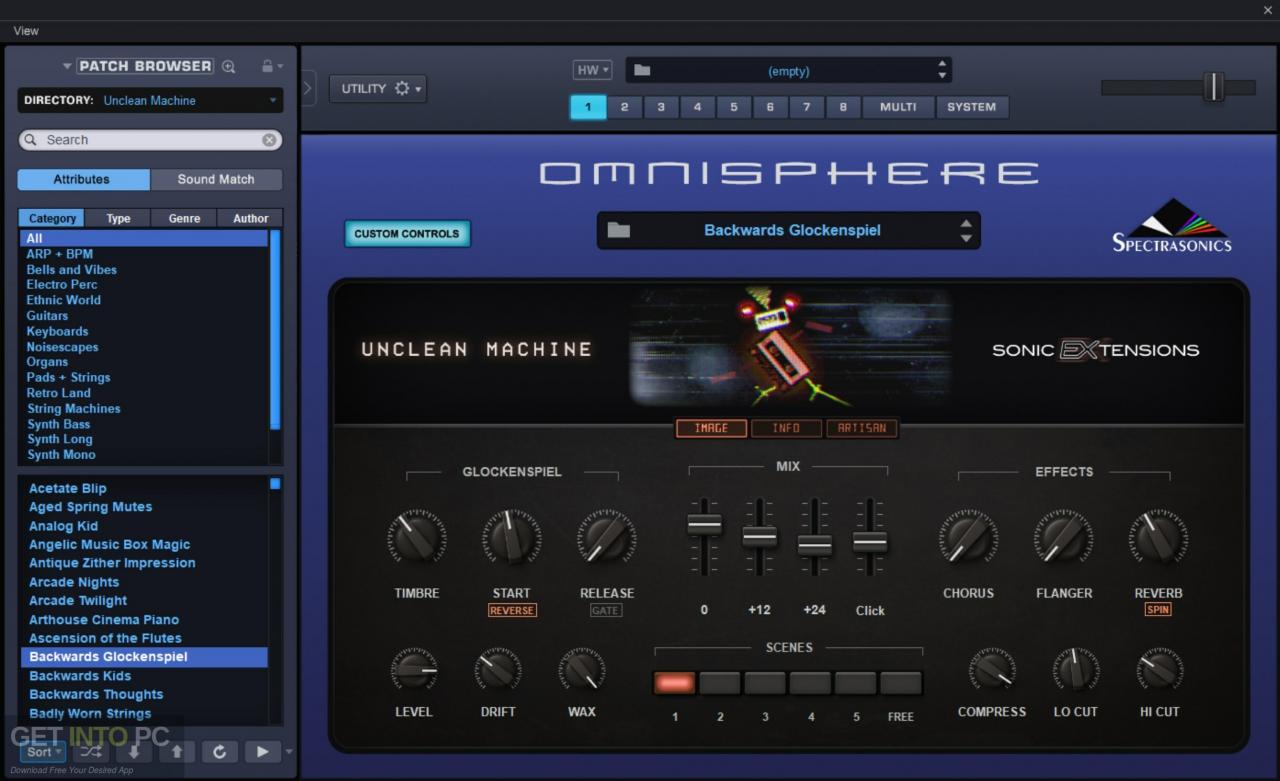The height and width of the screenshot is (781, 1280).
Task: Open the View menu
Action: click(26, 31)
